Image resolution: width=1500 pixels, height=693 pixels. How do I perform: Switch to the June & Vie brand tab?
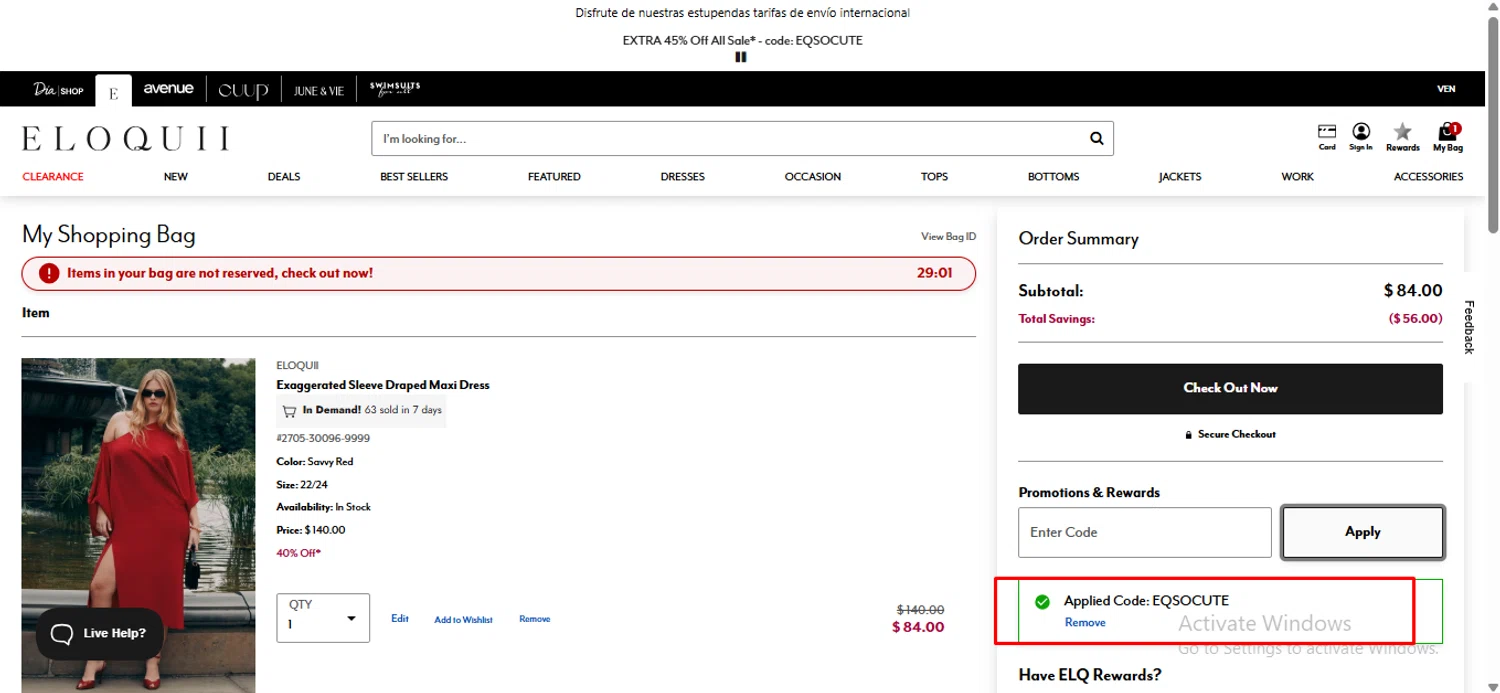(x=319, y=90)
